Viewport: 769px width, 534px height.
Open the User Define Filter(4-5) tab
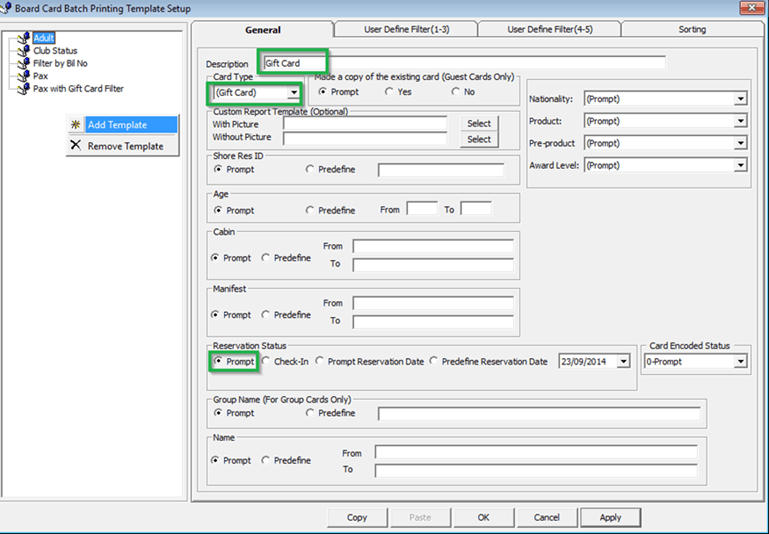click(x=550, y=29)
